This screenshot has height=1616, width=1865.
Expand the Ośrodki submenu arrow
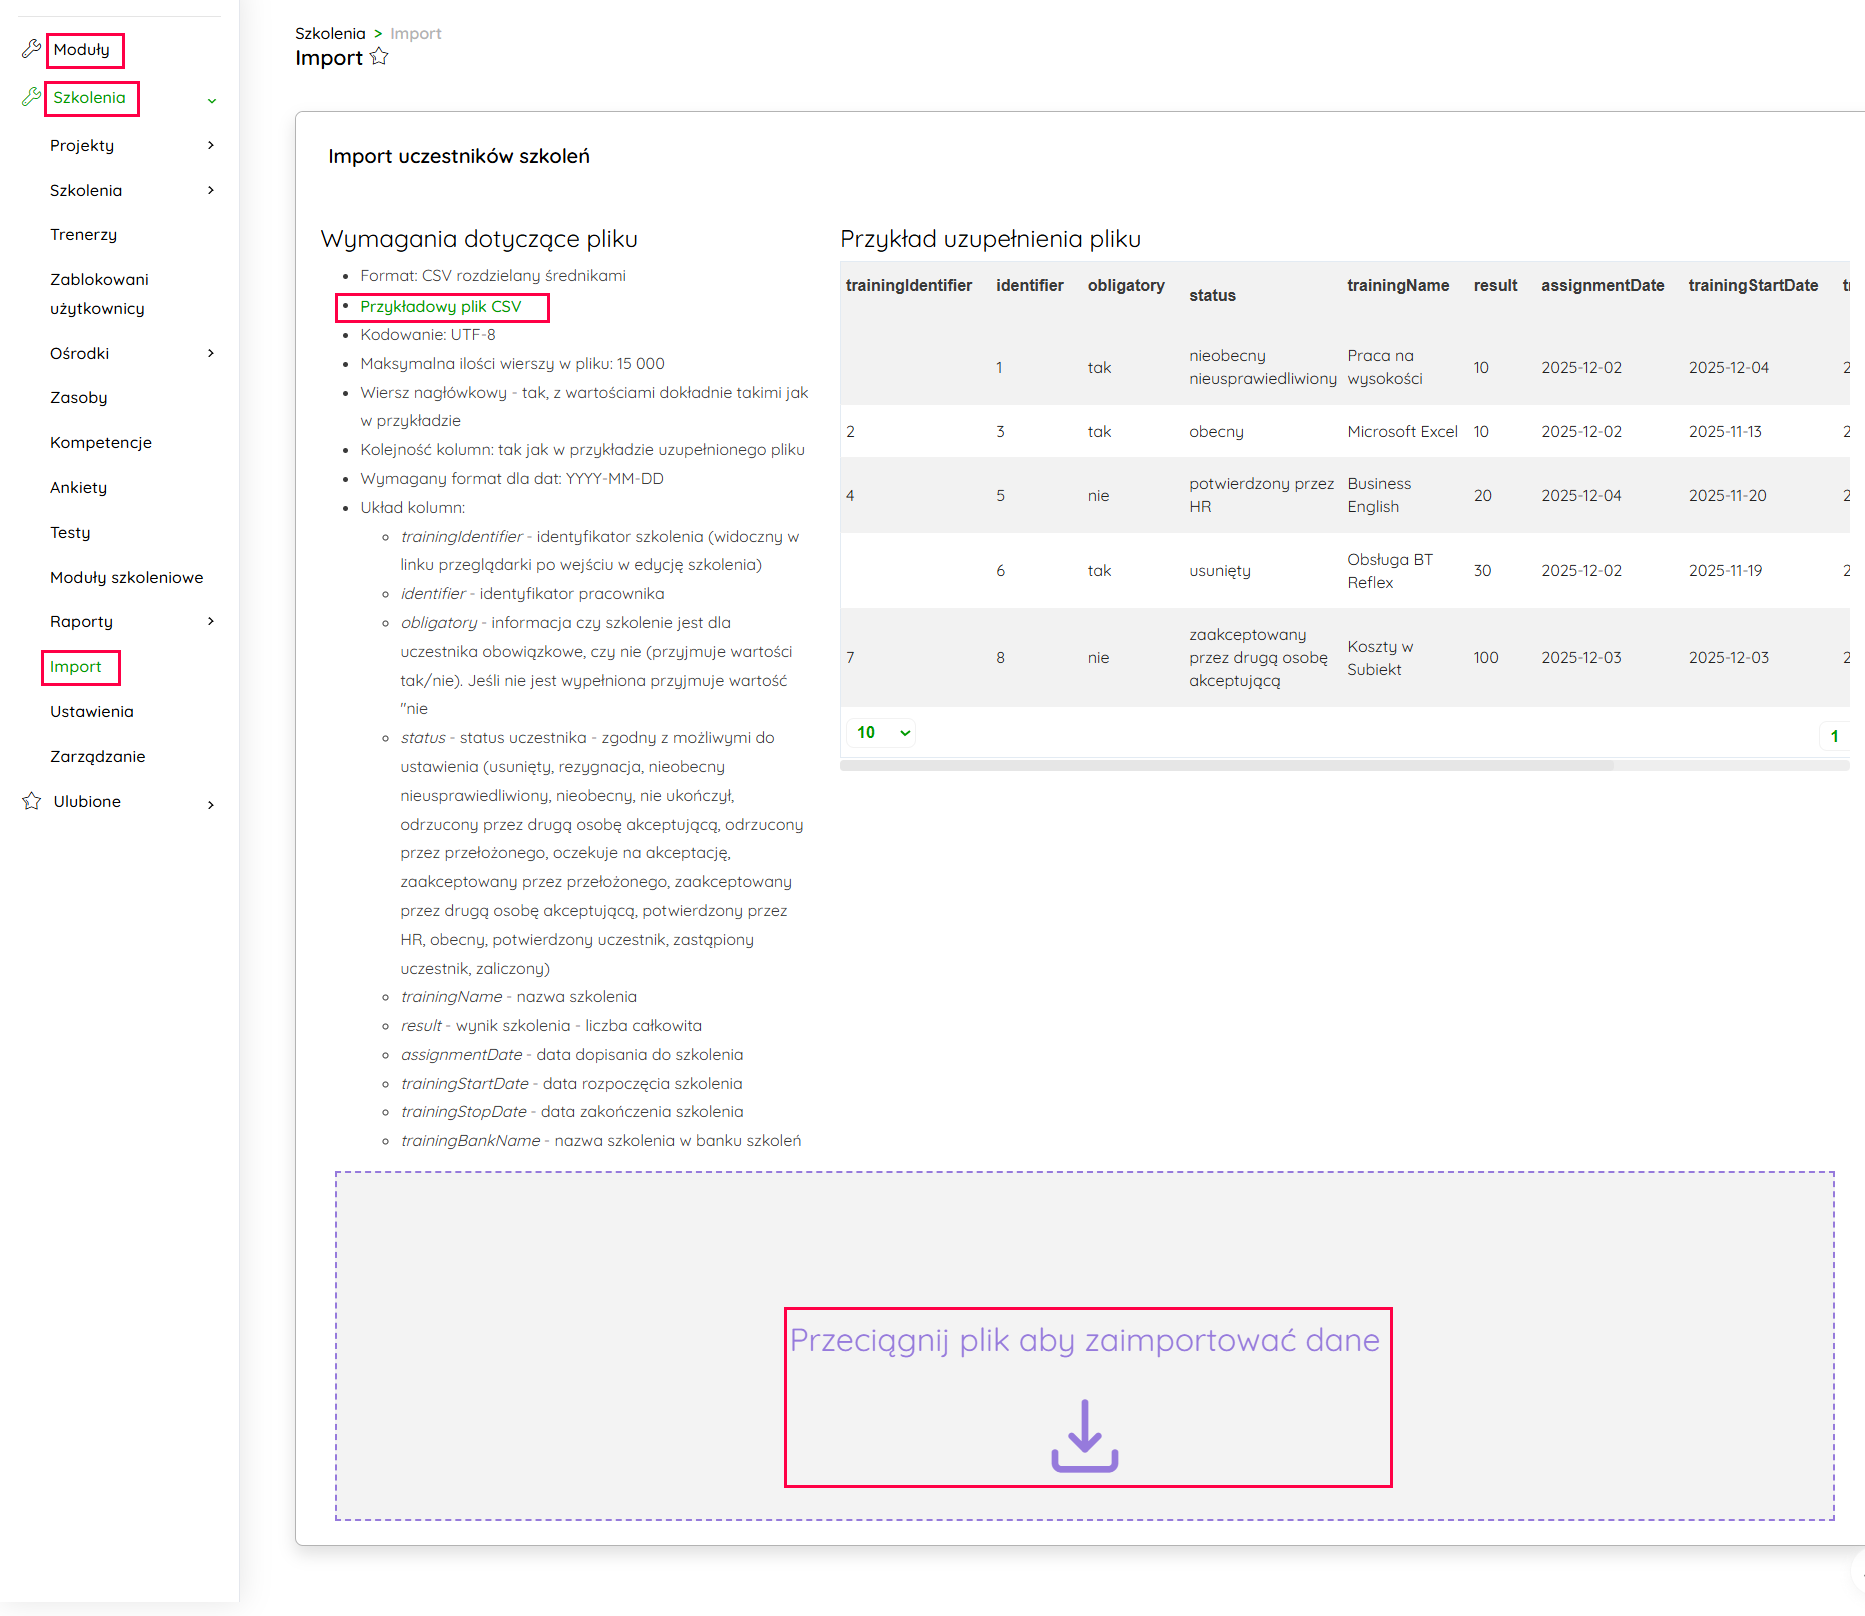coord(211,353)
